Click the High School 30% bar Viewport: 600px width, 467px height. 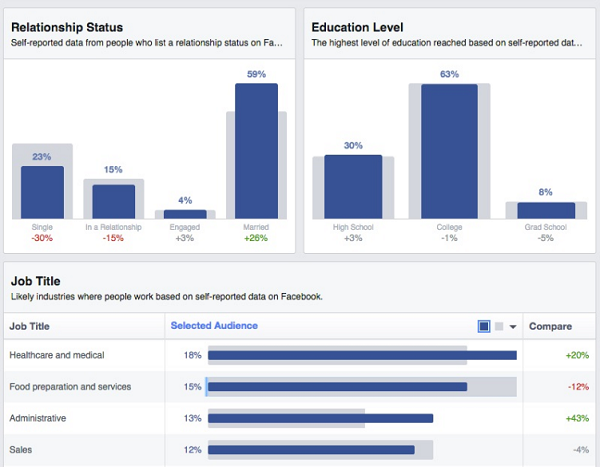click(x=353, y=187)
